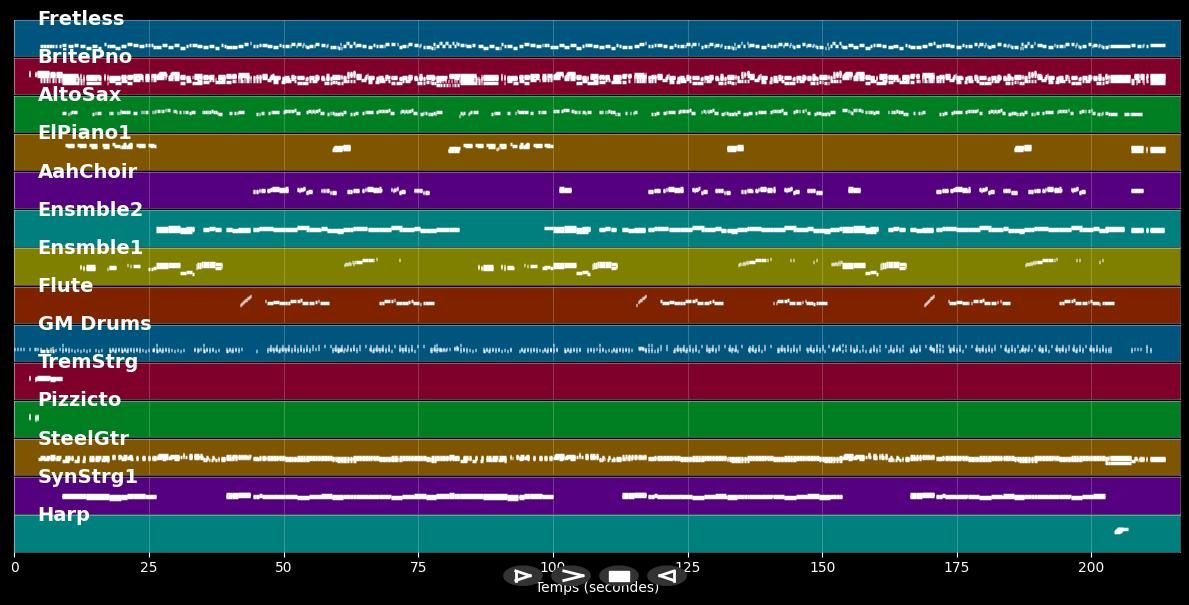The image size is (1189, 605).
Task: Click the Flute track name
Action: [65, 286]
